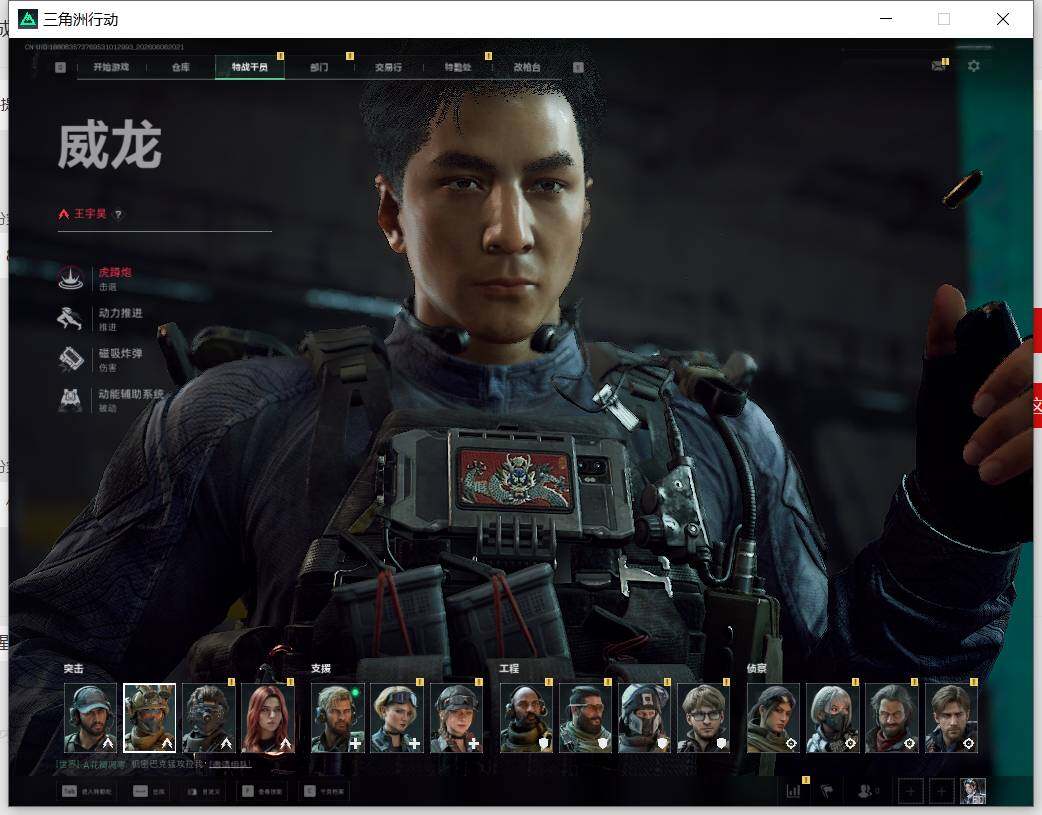Select the 磁吸炸弹 skill icon
This screenshot has height=815, width=1042.
click(x=70, y=359)
